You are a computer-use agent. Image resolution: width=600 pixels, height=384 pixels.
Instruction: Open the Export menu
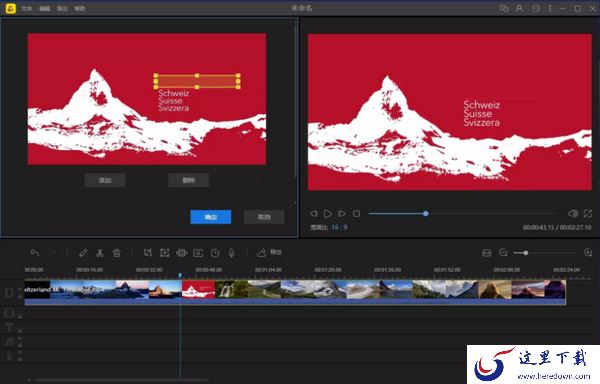pos(62,8)
